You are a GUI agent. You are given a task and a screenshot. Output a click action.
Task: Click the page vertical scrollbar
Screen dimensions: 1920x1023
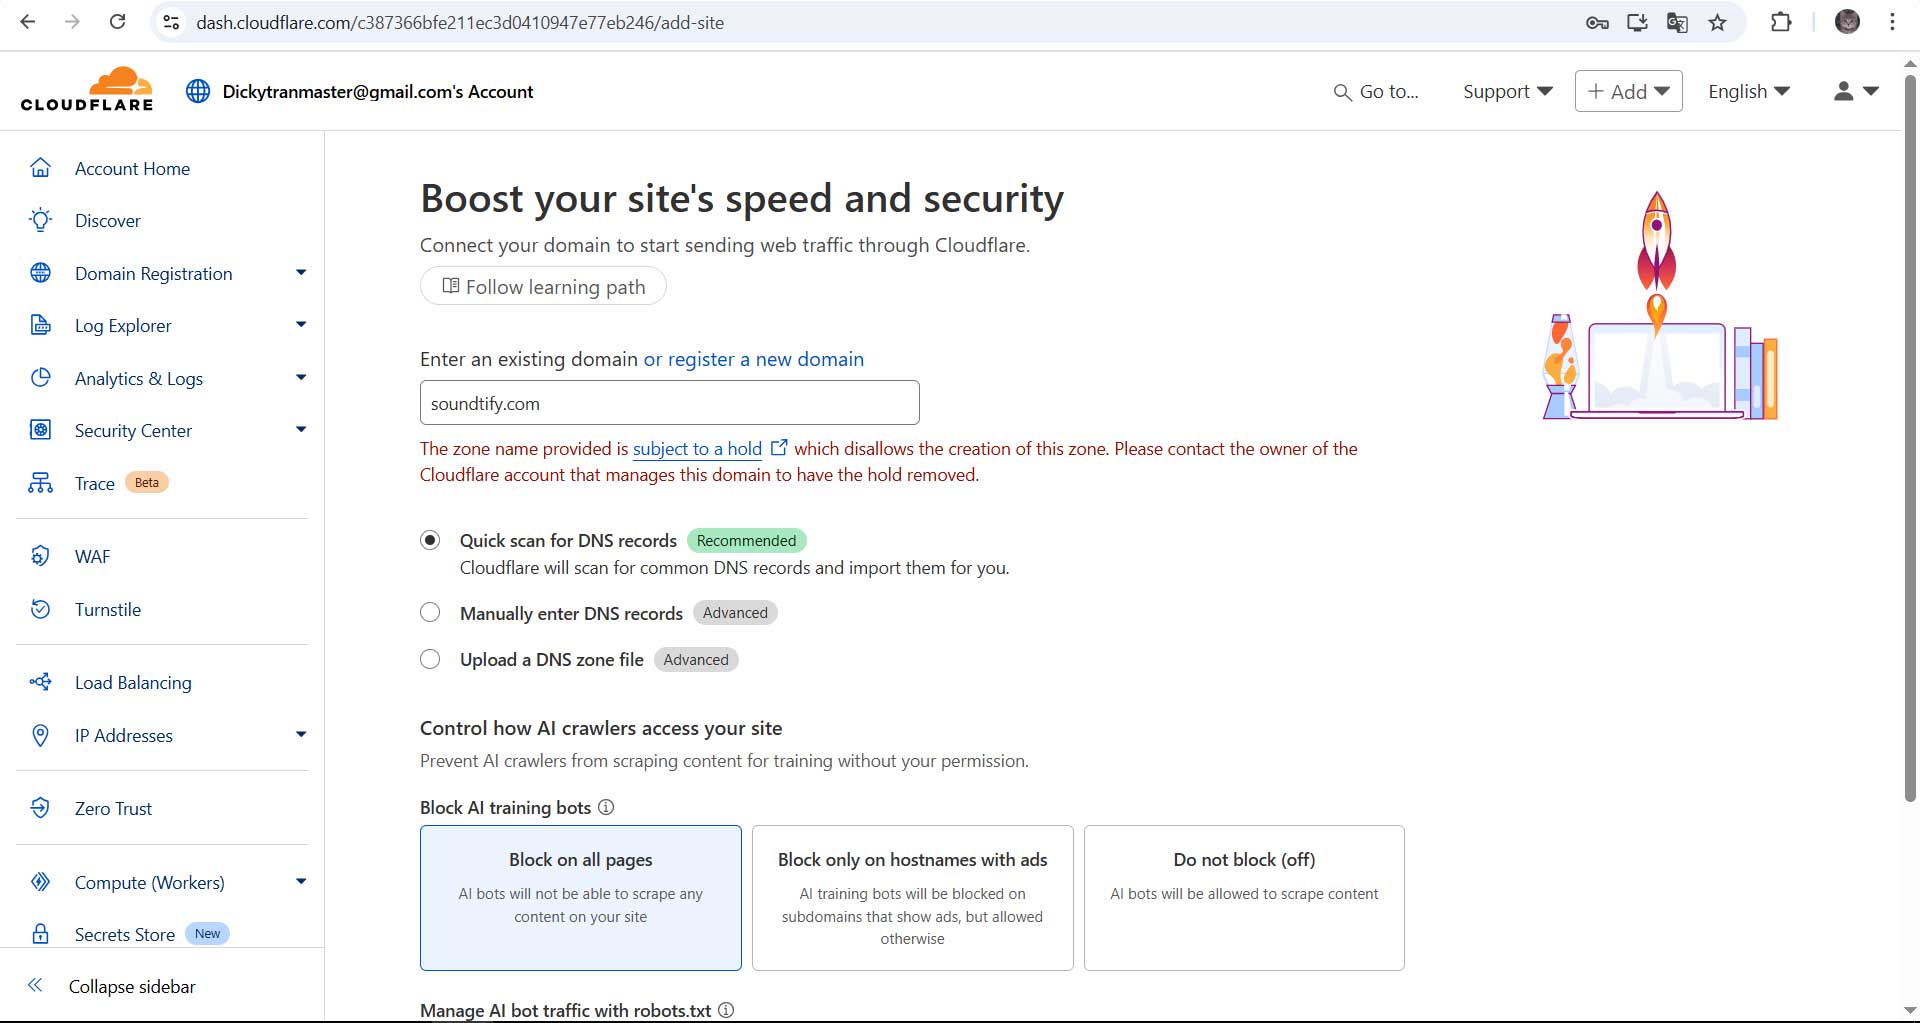coord(1910,438)
